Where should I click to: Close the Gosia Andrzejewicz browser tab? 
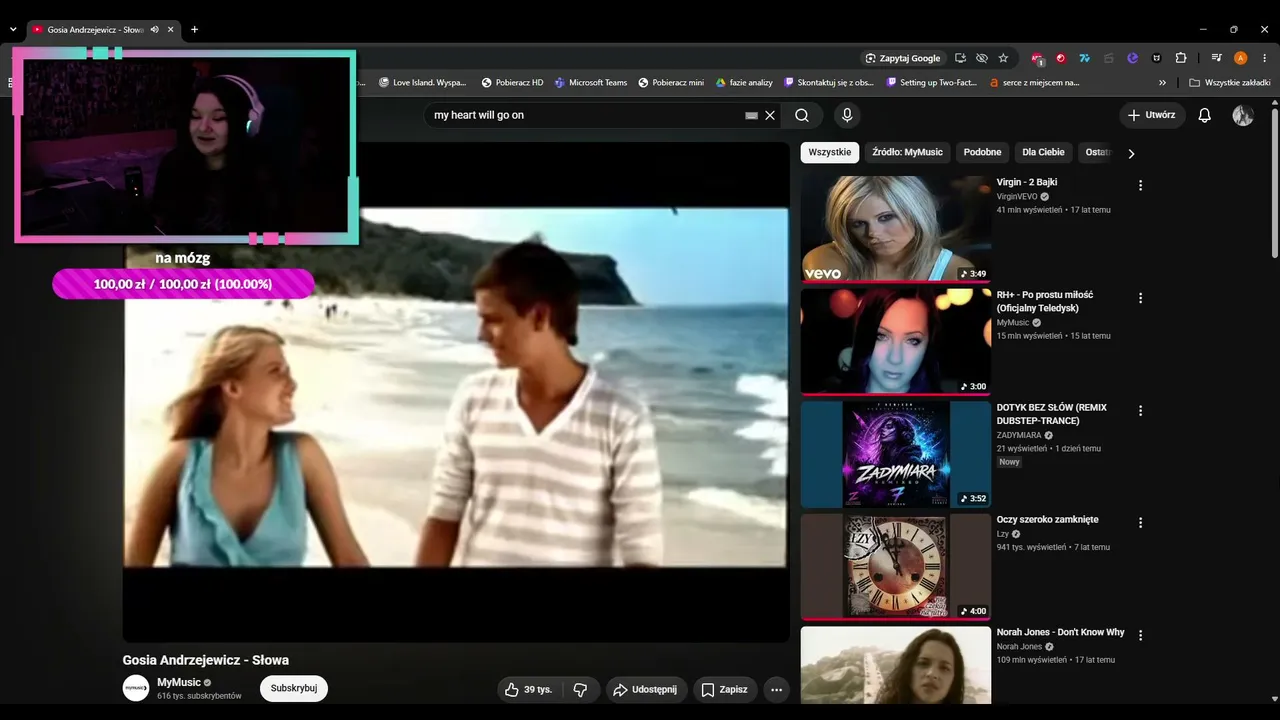tap(171, 30)
